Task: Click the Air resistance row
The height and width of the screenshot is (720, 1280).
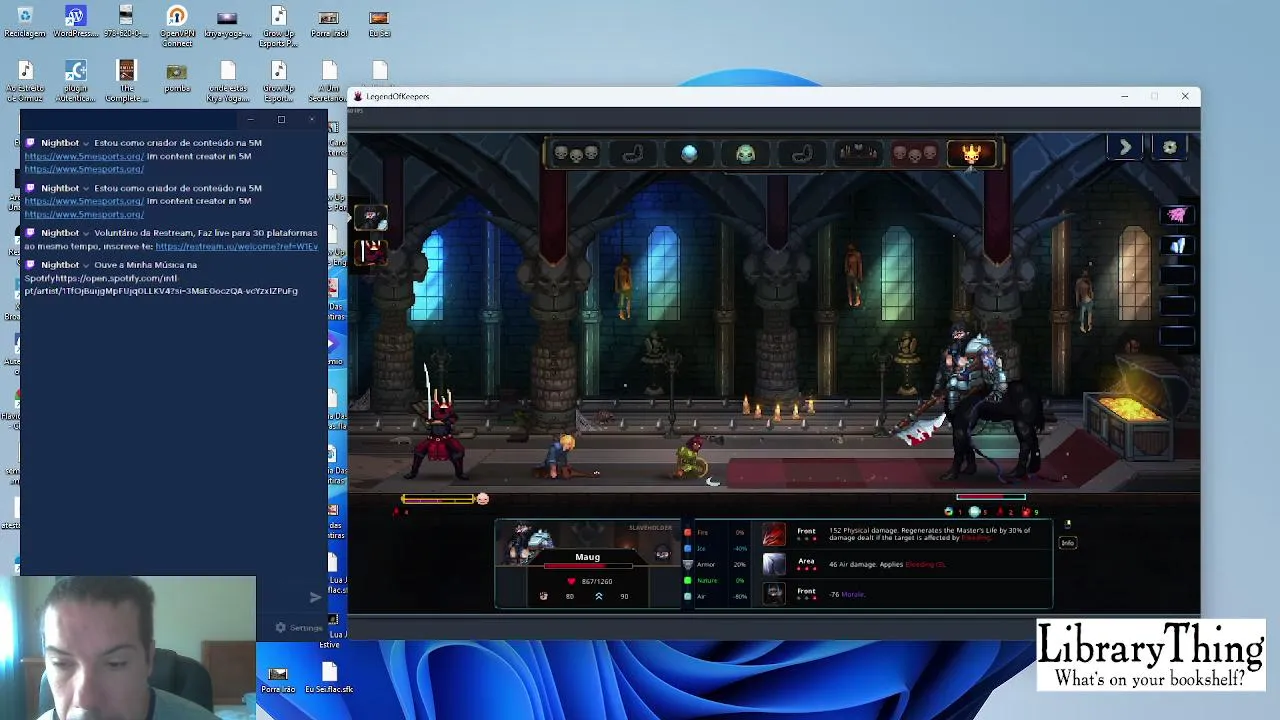Action: (x=715, y=596)
